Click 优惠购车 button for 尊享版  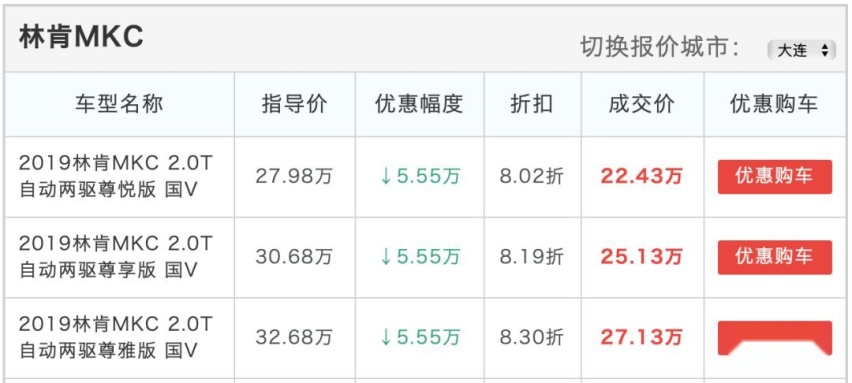pos(774,257)
